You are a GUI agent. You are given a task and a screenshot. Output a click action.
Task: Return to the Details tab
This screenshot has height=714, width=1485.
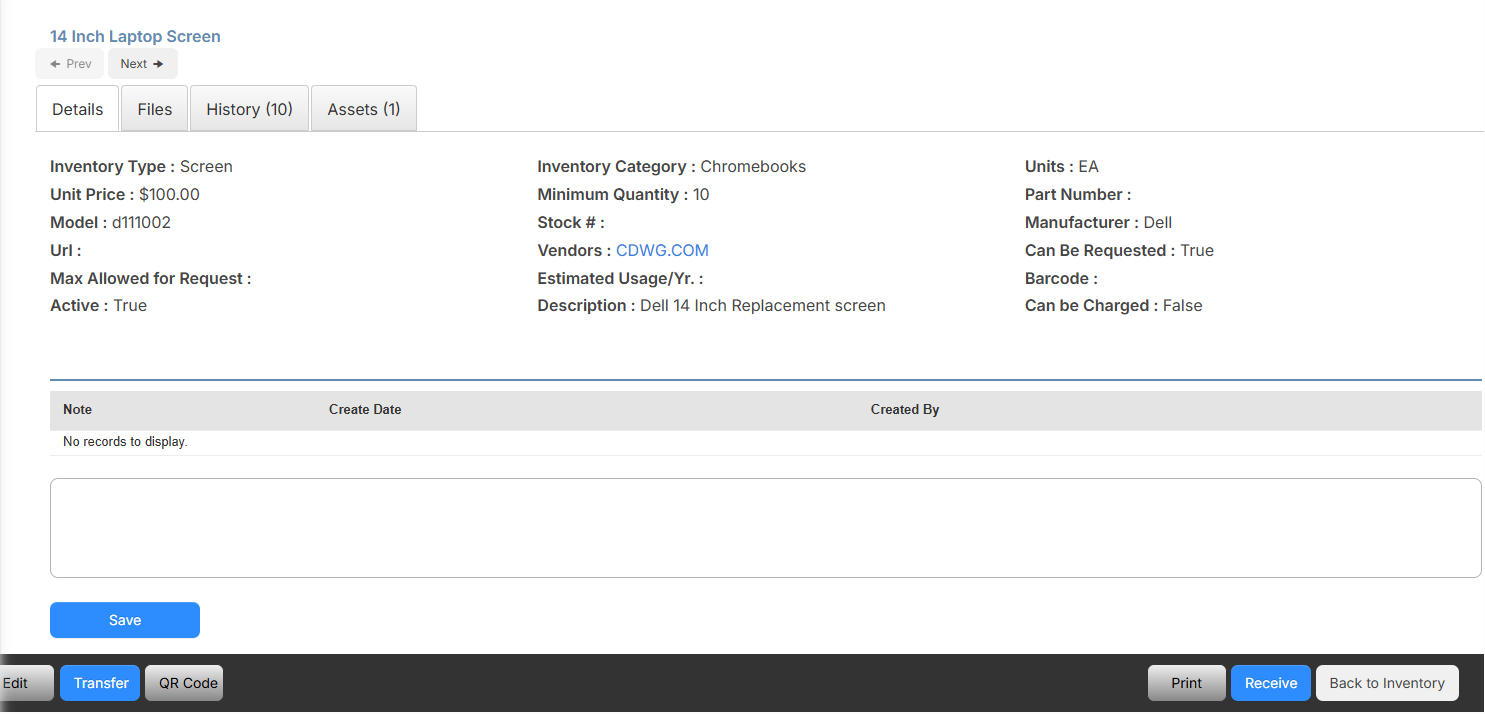(x=77, y=108)
